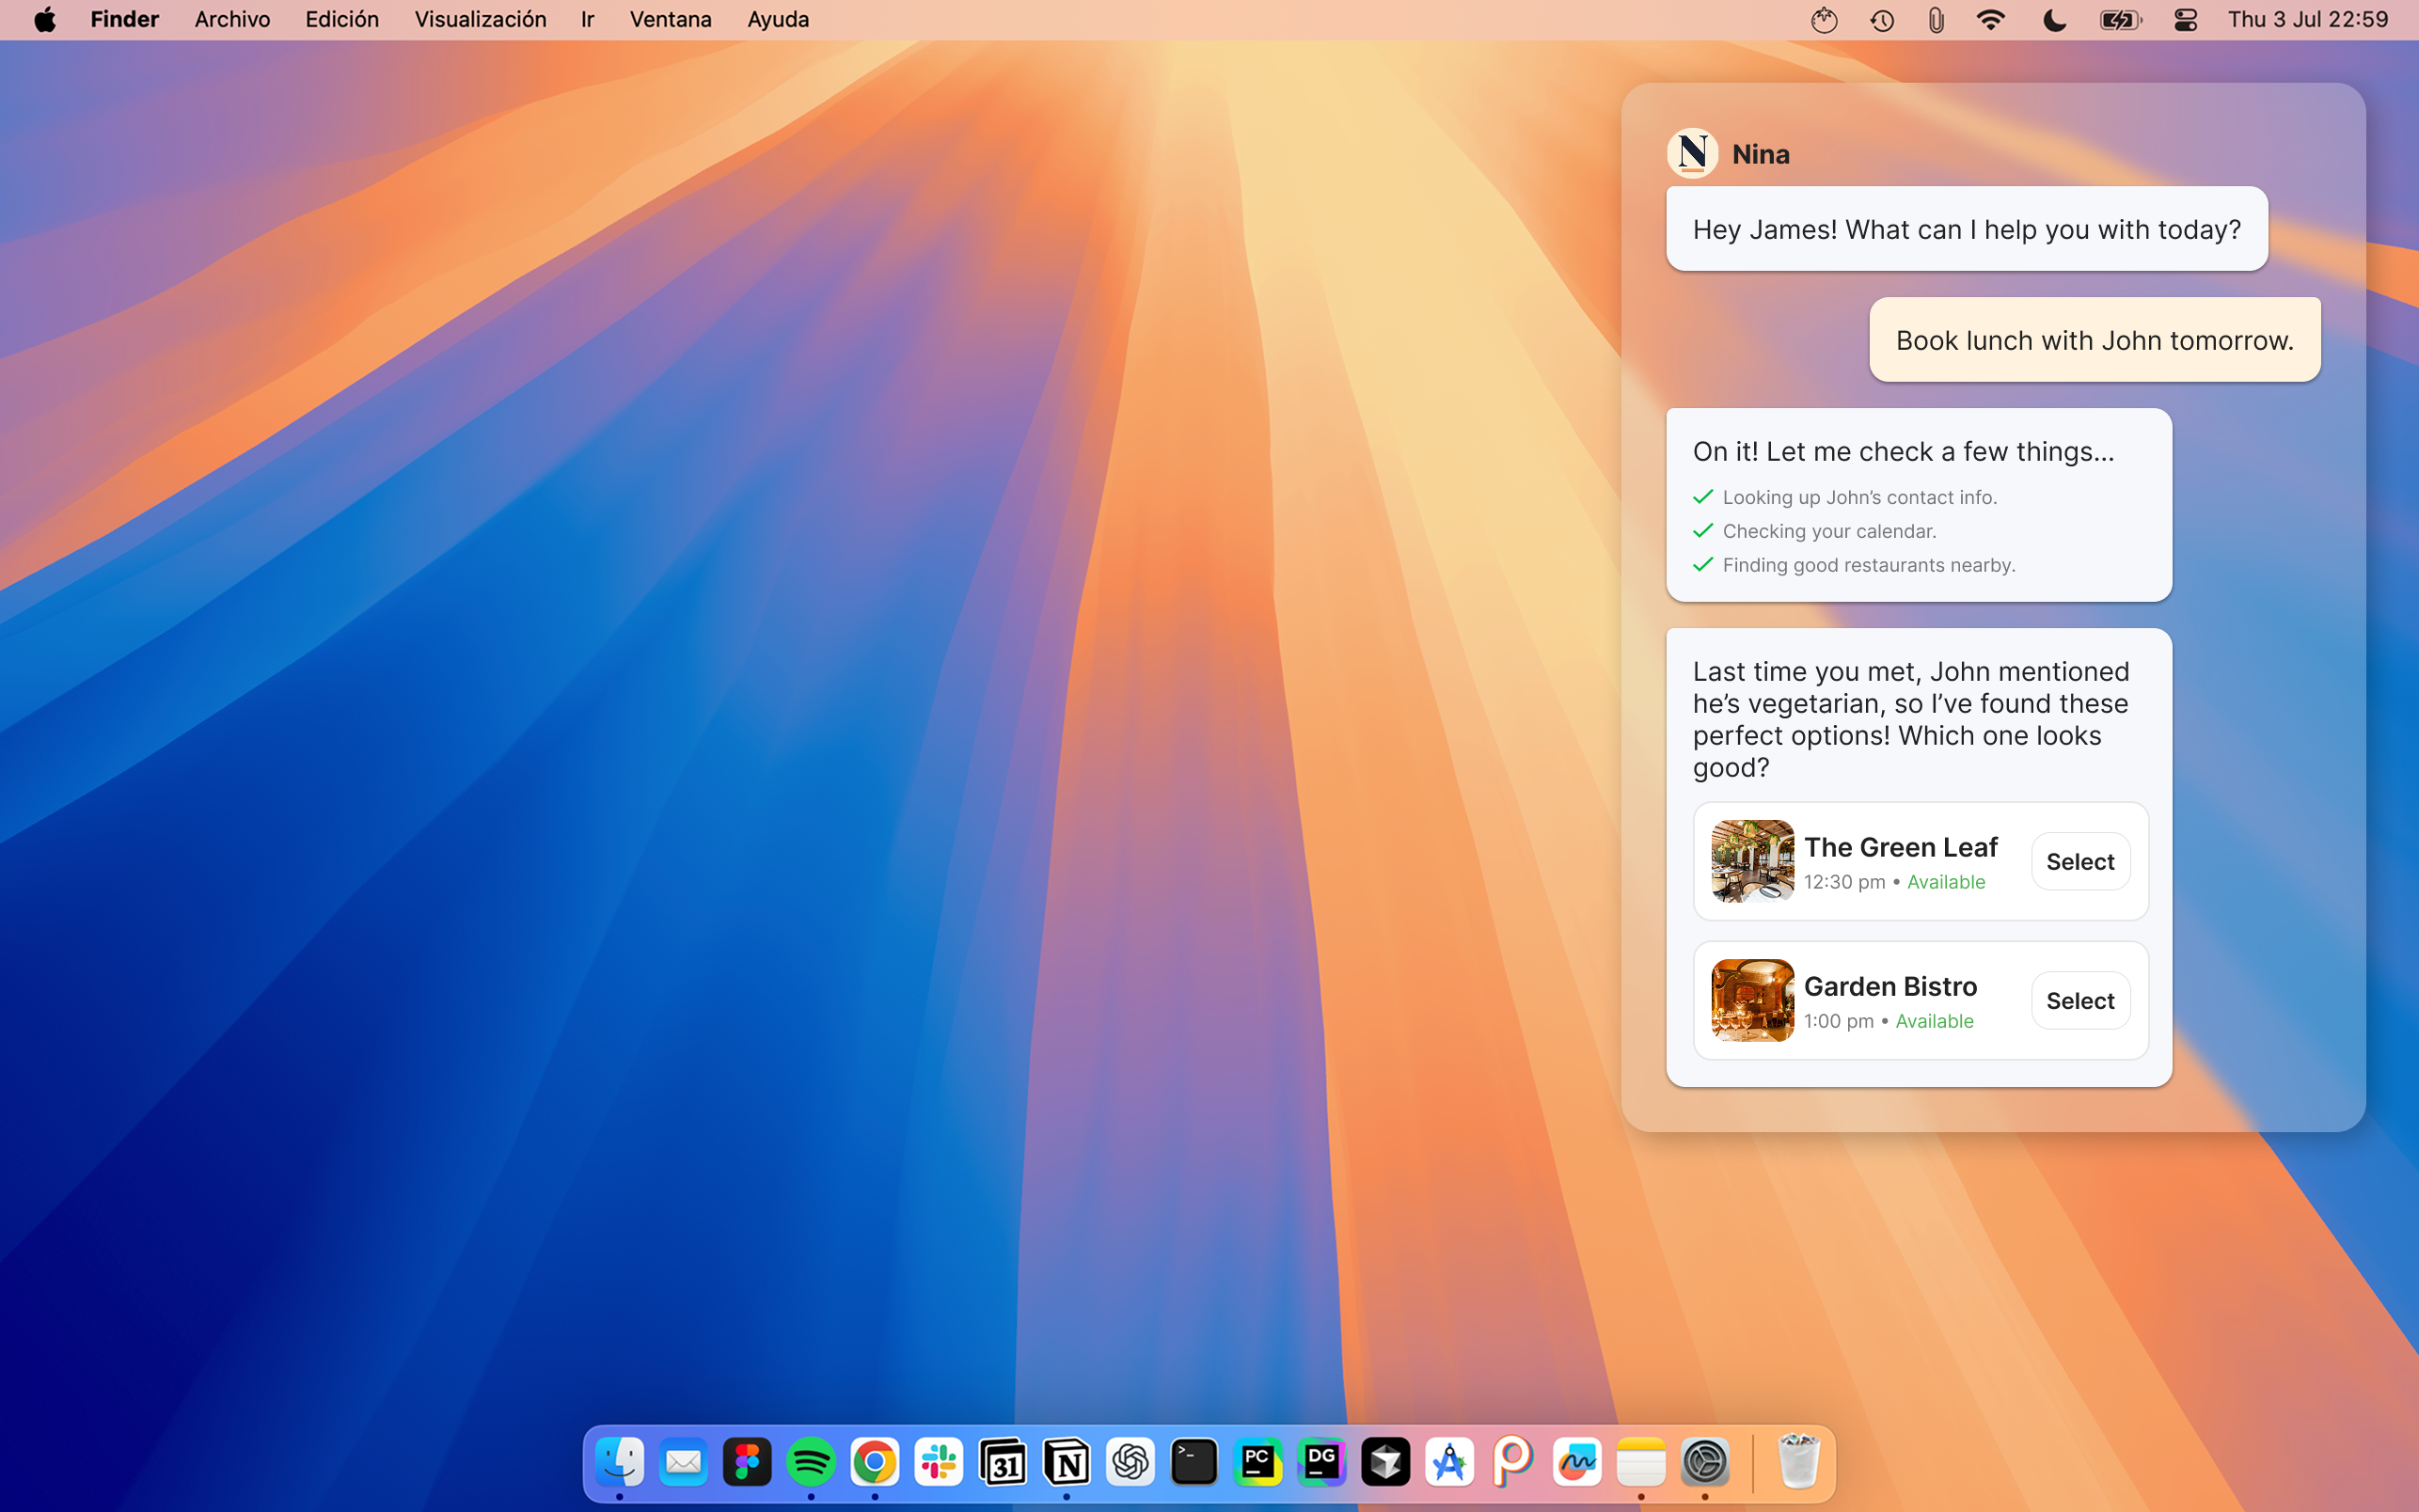This screenshot has height=1512, width=2419.
Task: Select the Garden Bistro restaurant option
Action: [2079, 1000]
